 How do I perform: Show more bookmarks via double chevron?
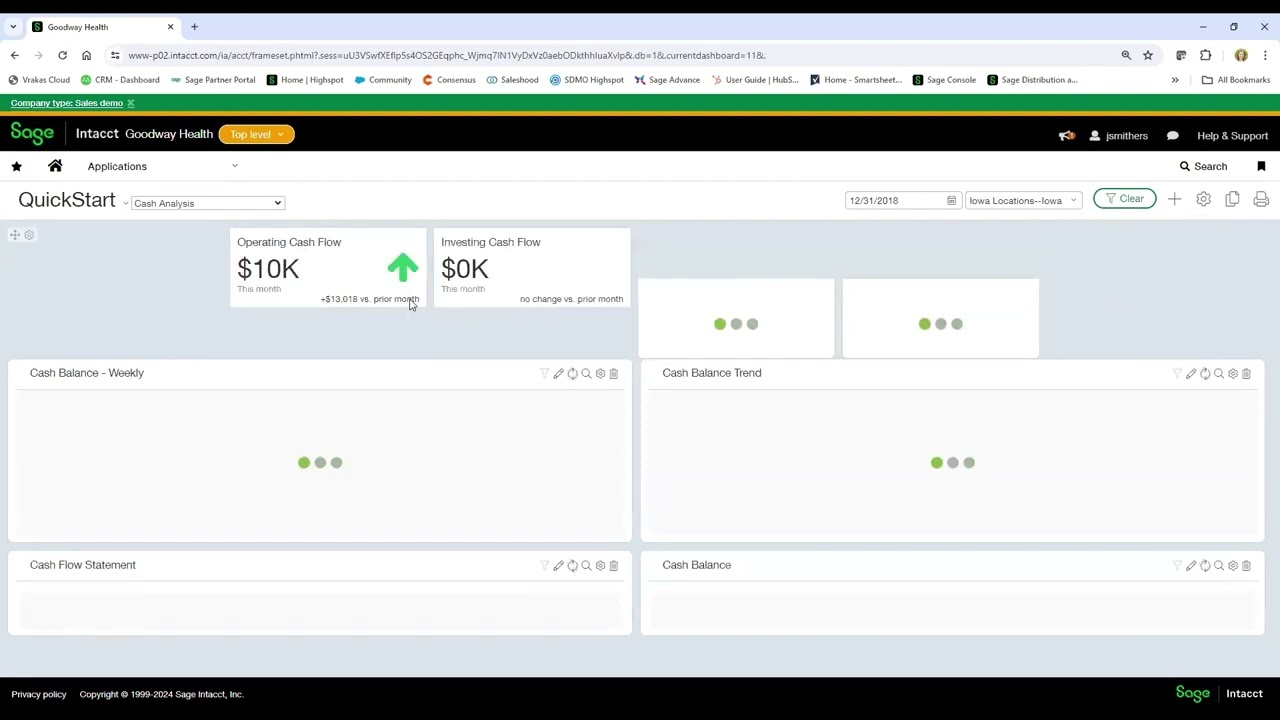1175,80
